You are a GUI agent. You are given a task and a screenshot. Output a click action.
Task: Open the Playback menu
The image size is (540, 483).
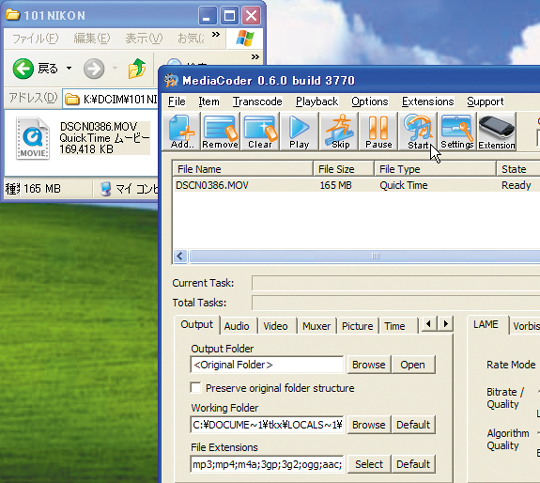coord(317,101)
